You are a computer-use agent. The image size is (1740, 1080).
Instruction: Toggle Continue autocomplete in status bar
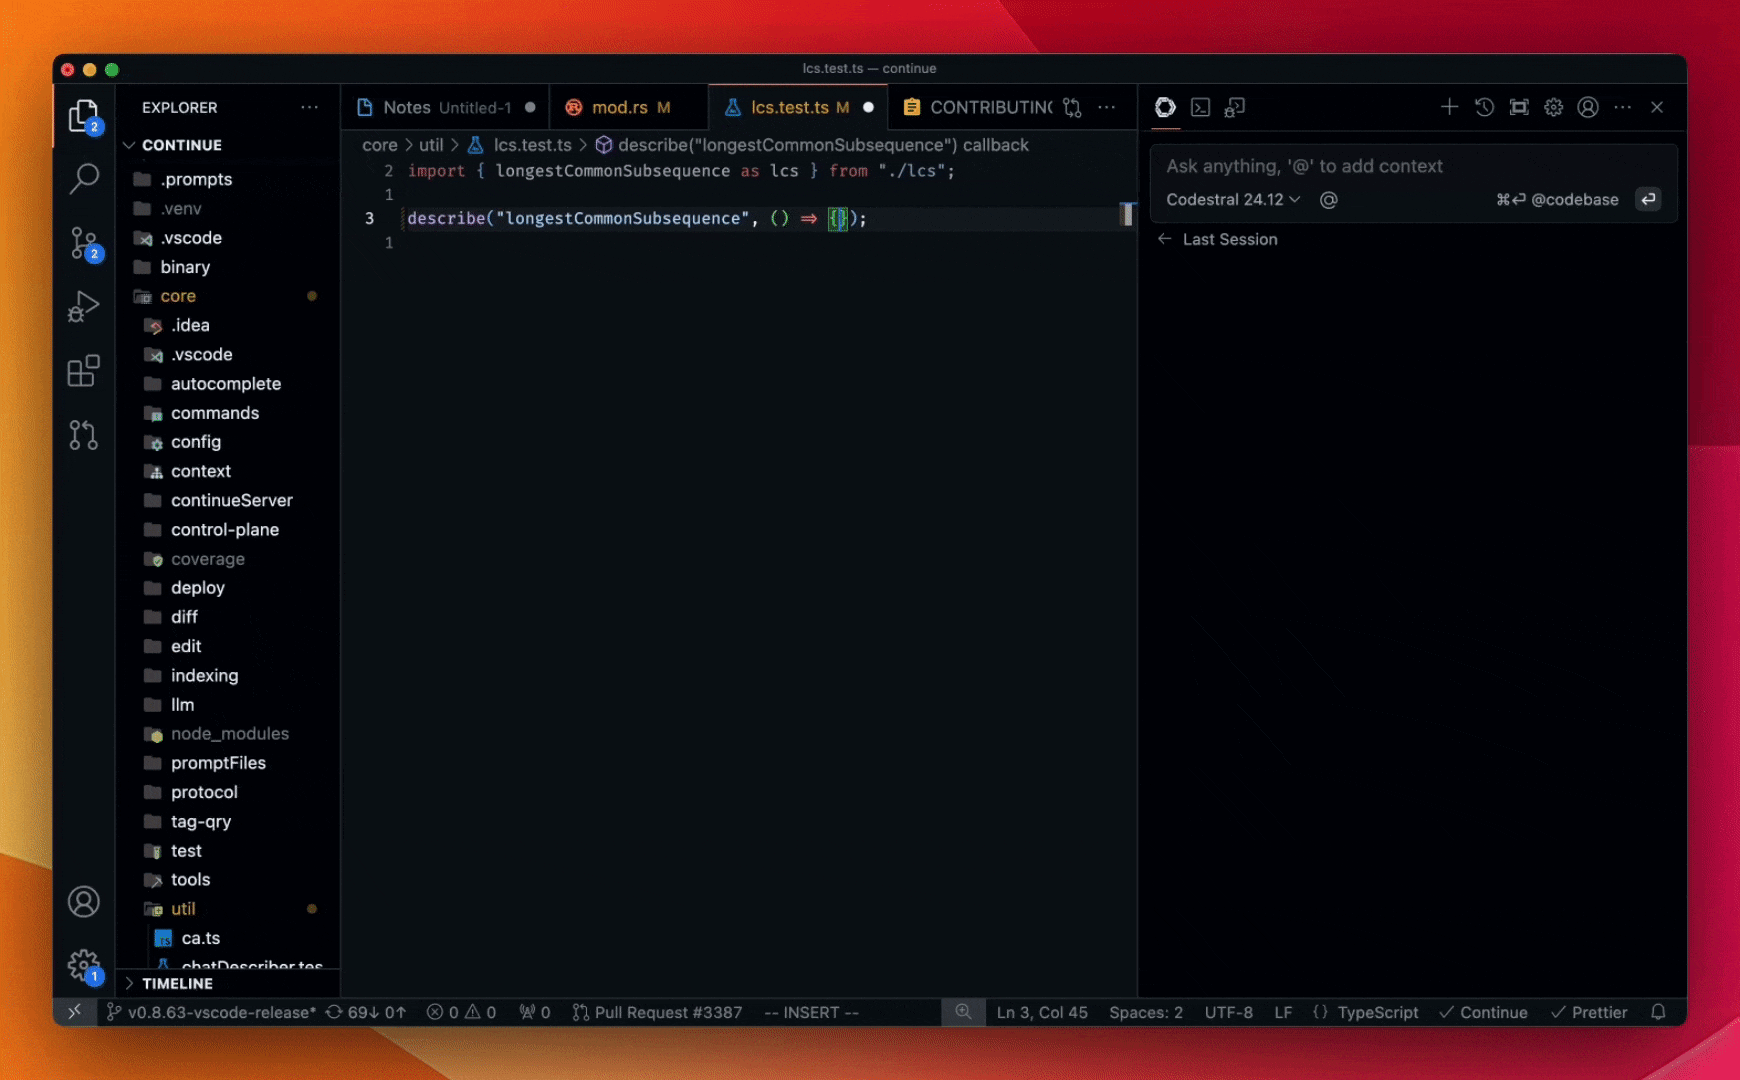[1483, 1012]
